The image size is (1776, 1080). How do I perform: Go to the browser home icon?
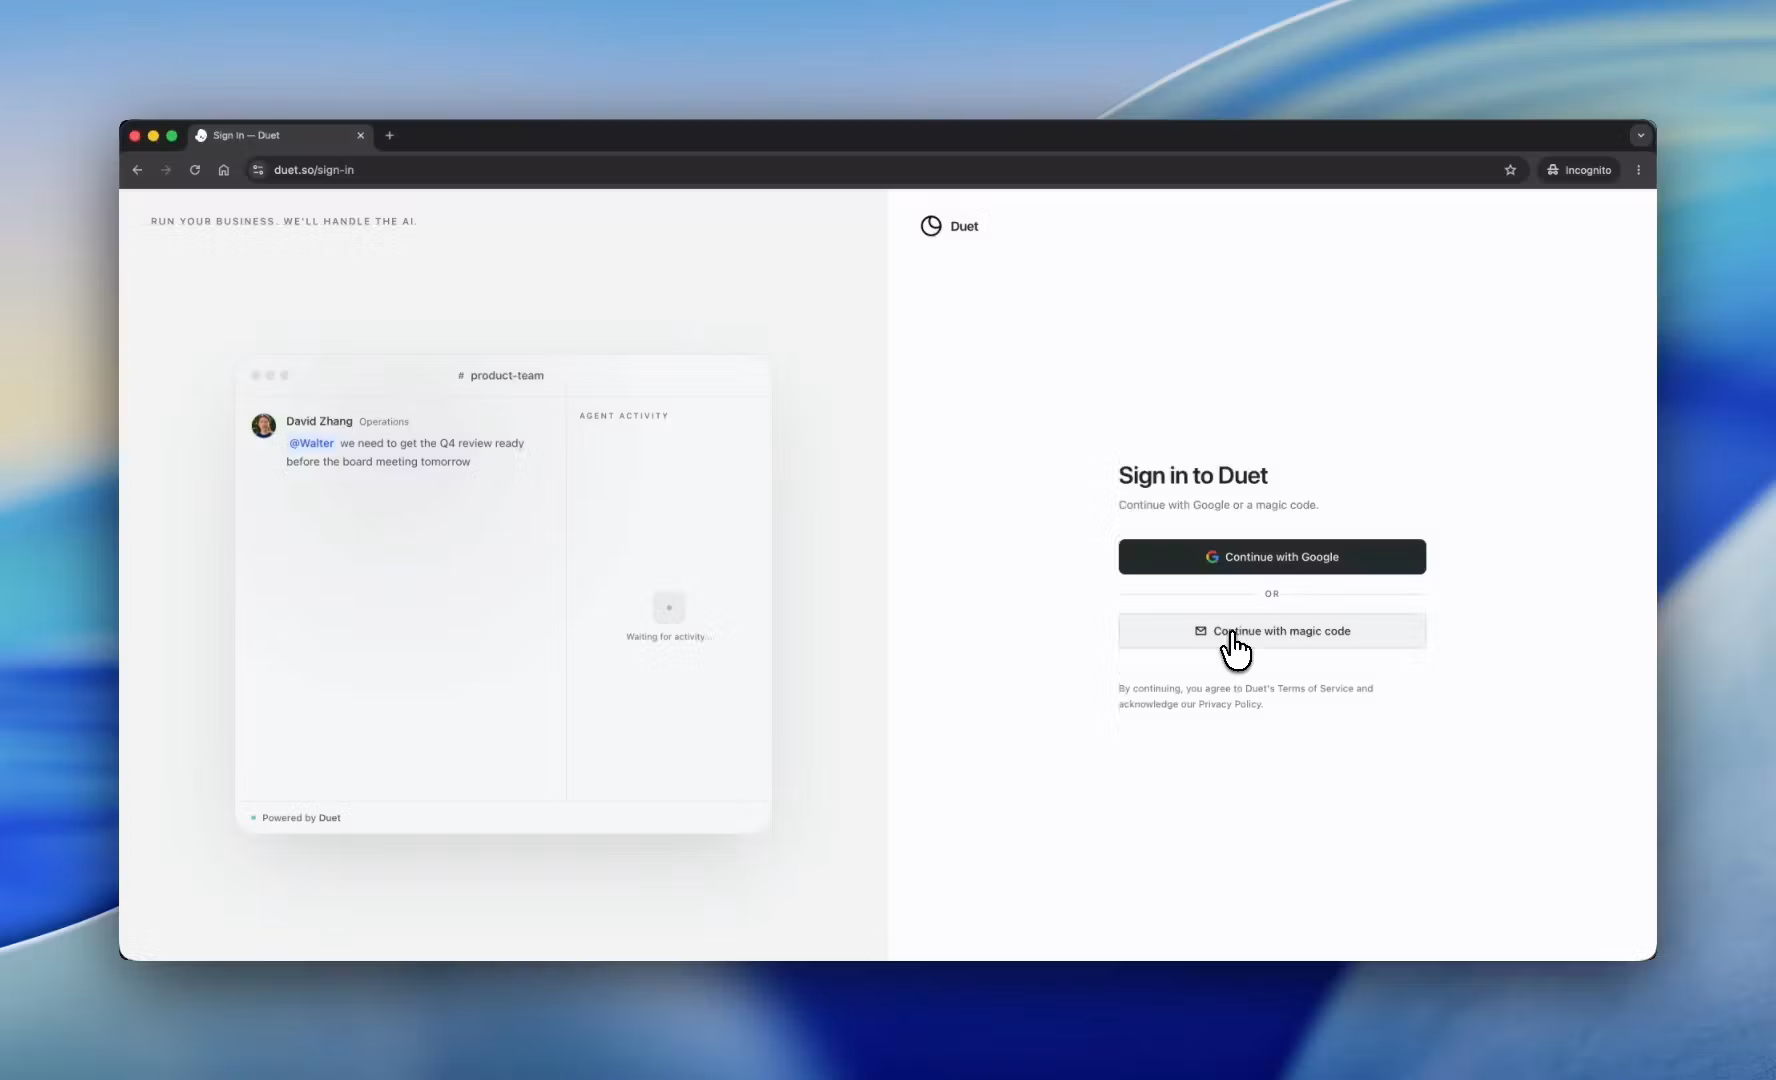(224, 170)
